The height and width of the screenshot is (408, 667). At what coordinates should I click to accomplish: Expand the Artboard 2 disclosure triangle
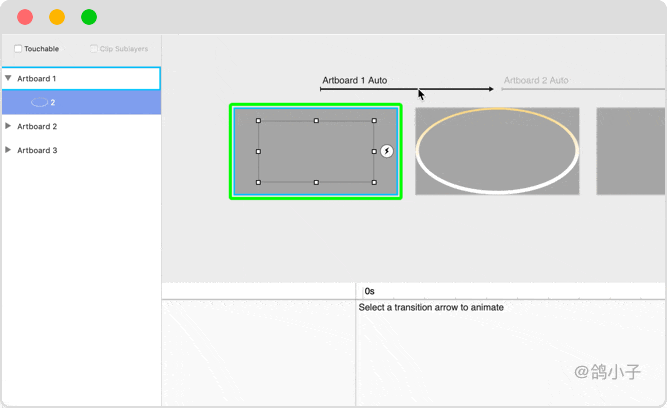8,126
